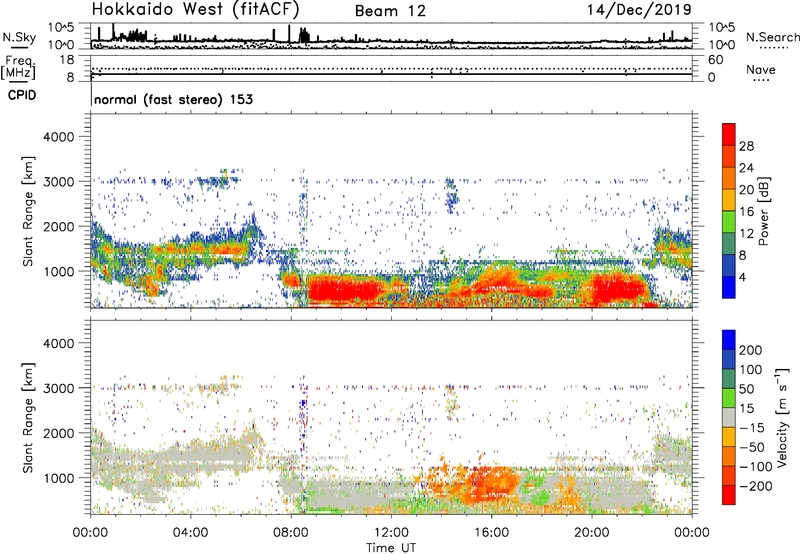Click the red bottom segment of the Velocity colorbar

729,495
